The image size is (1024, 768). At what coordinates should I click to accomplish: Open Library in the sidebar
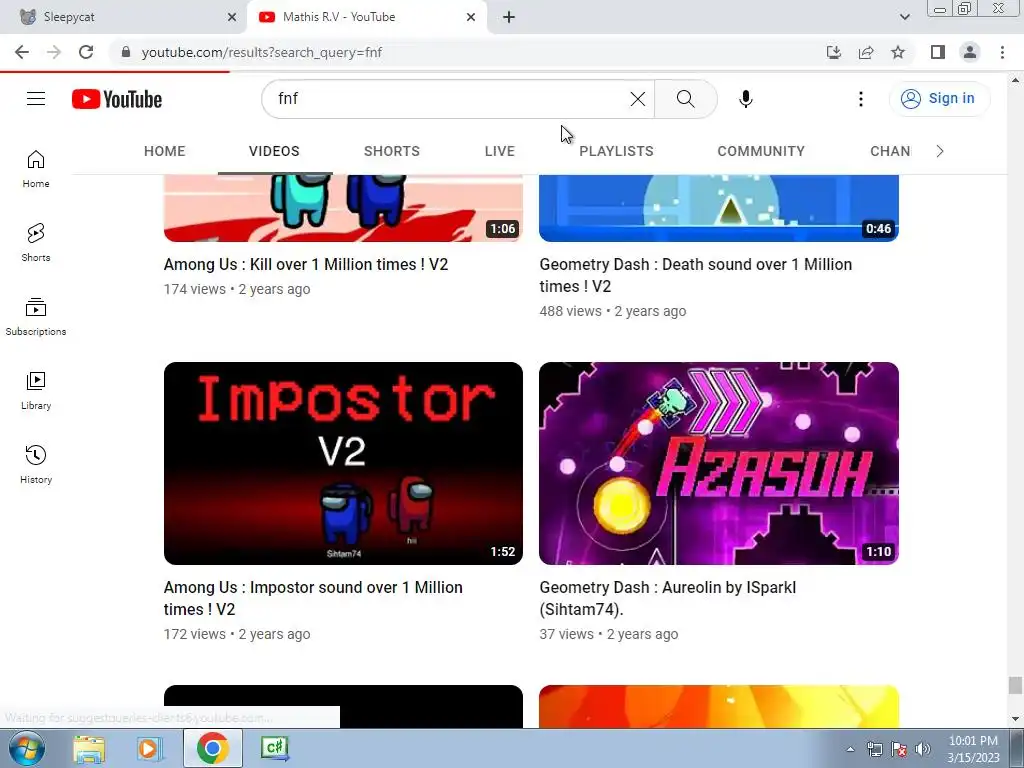tap(36, 391)
